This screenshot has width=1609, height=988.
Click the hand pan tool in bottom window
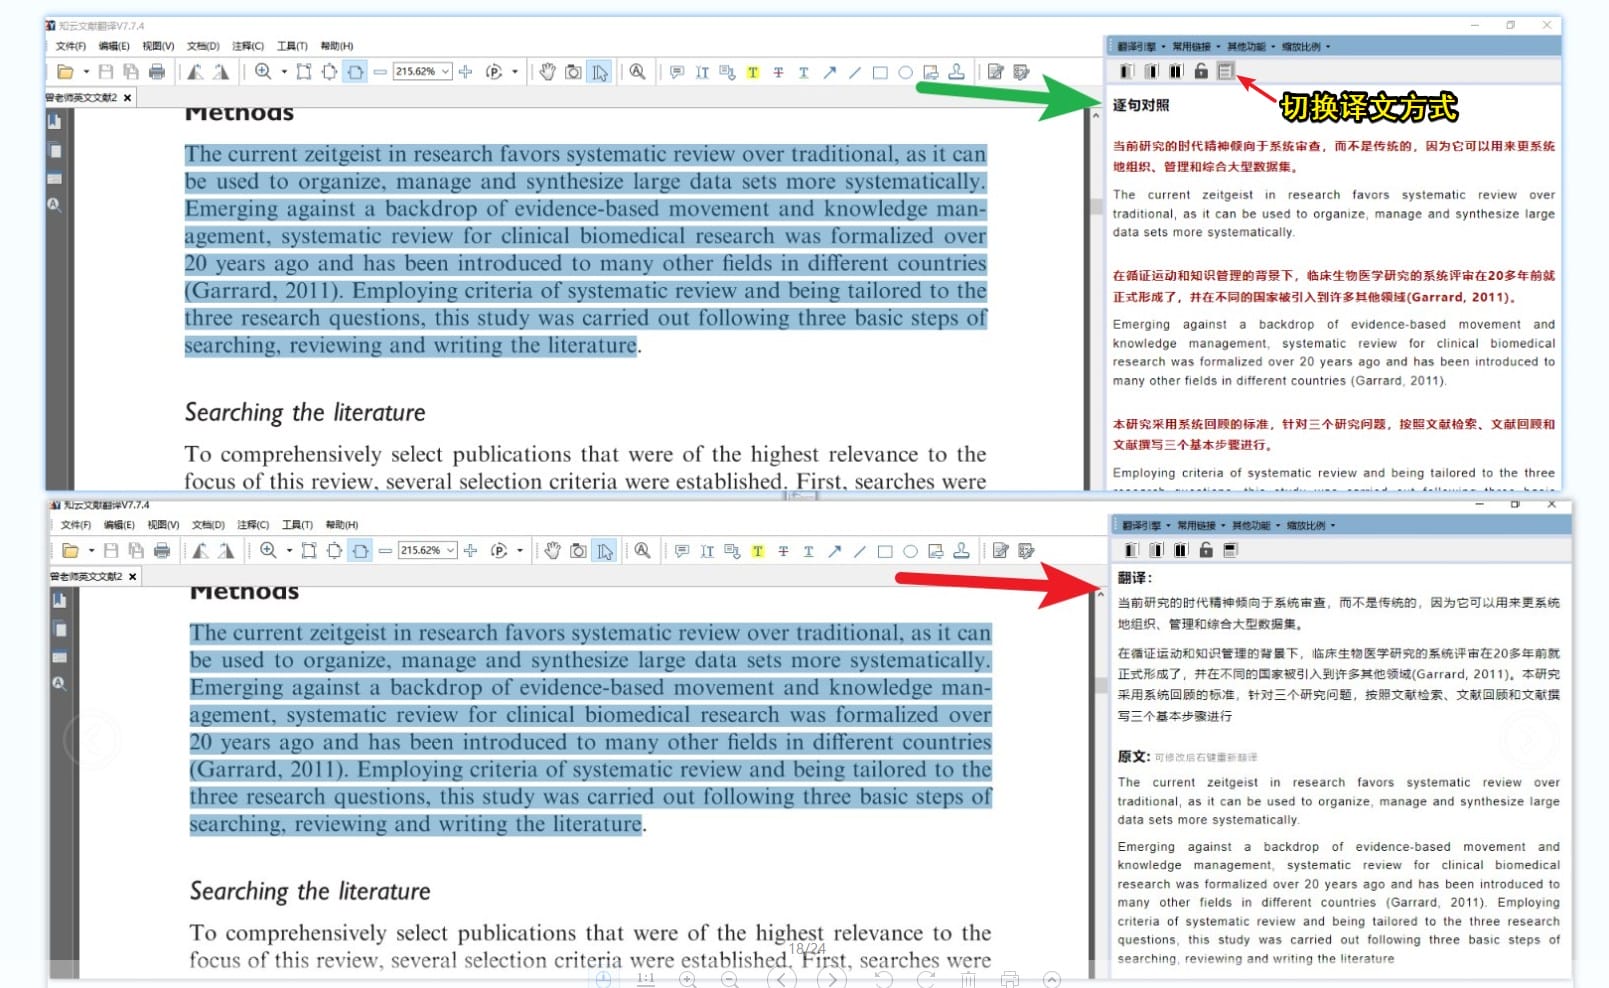click(x=553, y=551)
